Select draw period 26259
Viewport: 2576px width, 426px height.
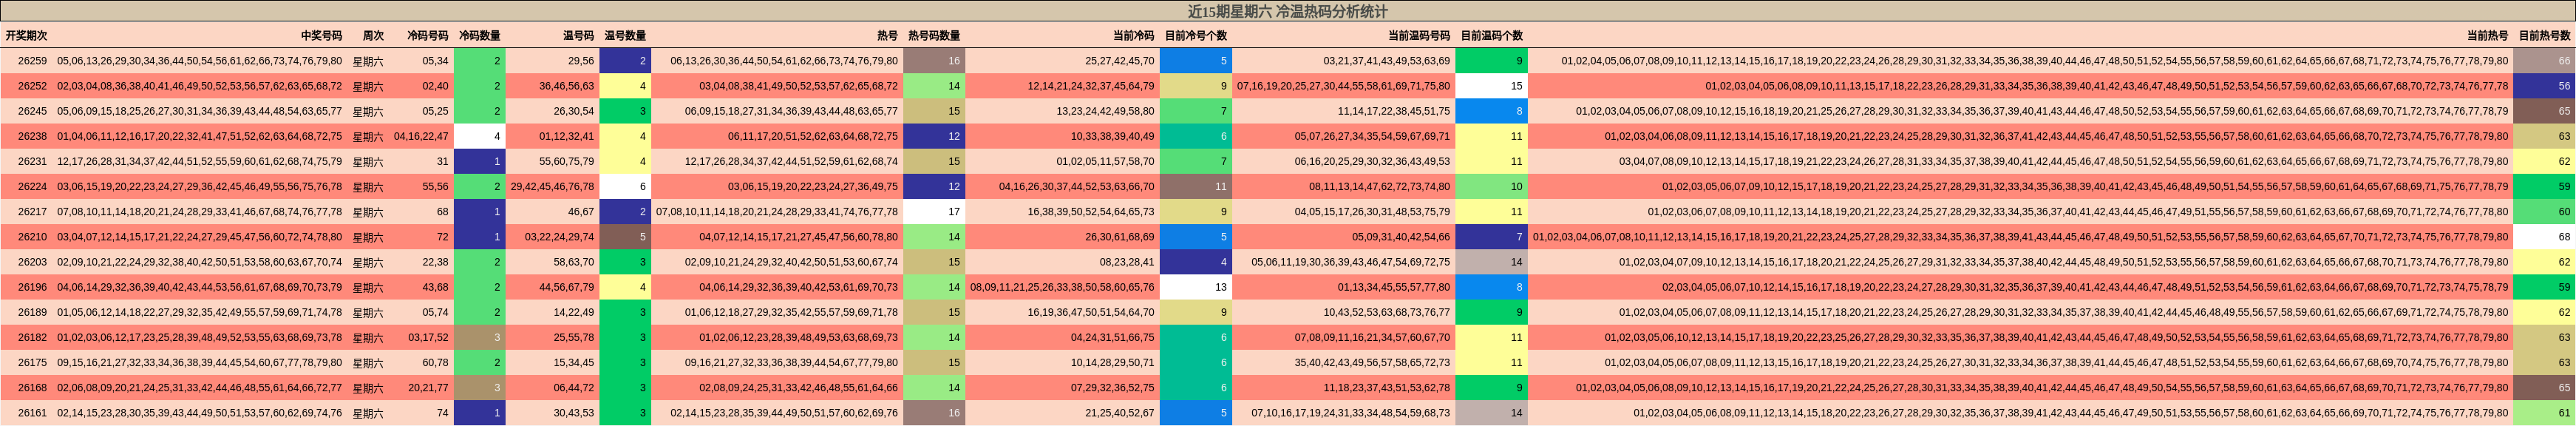(32, 61)
